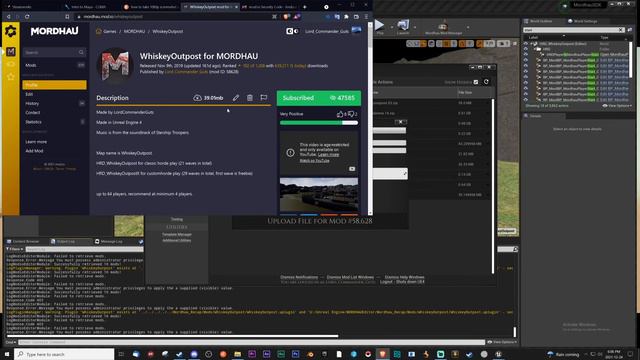
Task: Click the flag report icon beside Description
Action: [x=264, y=98]
